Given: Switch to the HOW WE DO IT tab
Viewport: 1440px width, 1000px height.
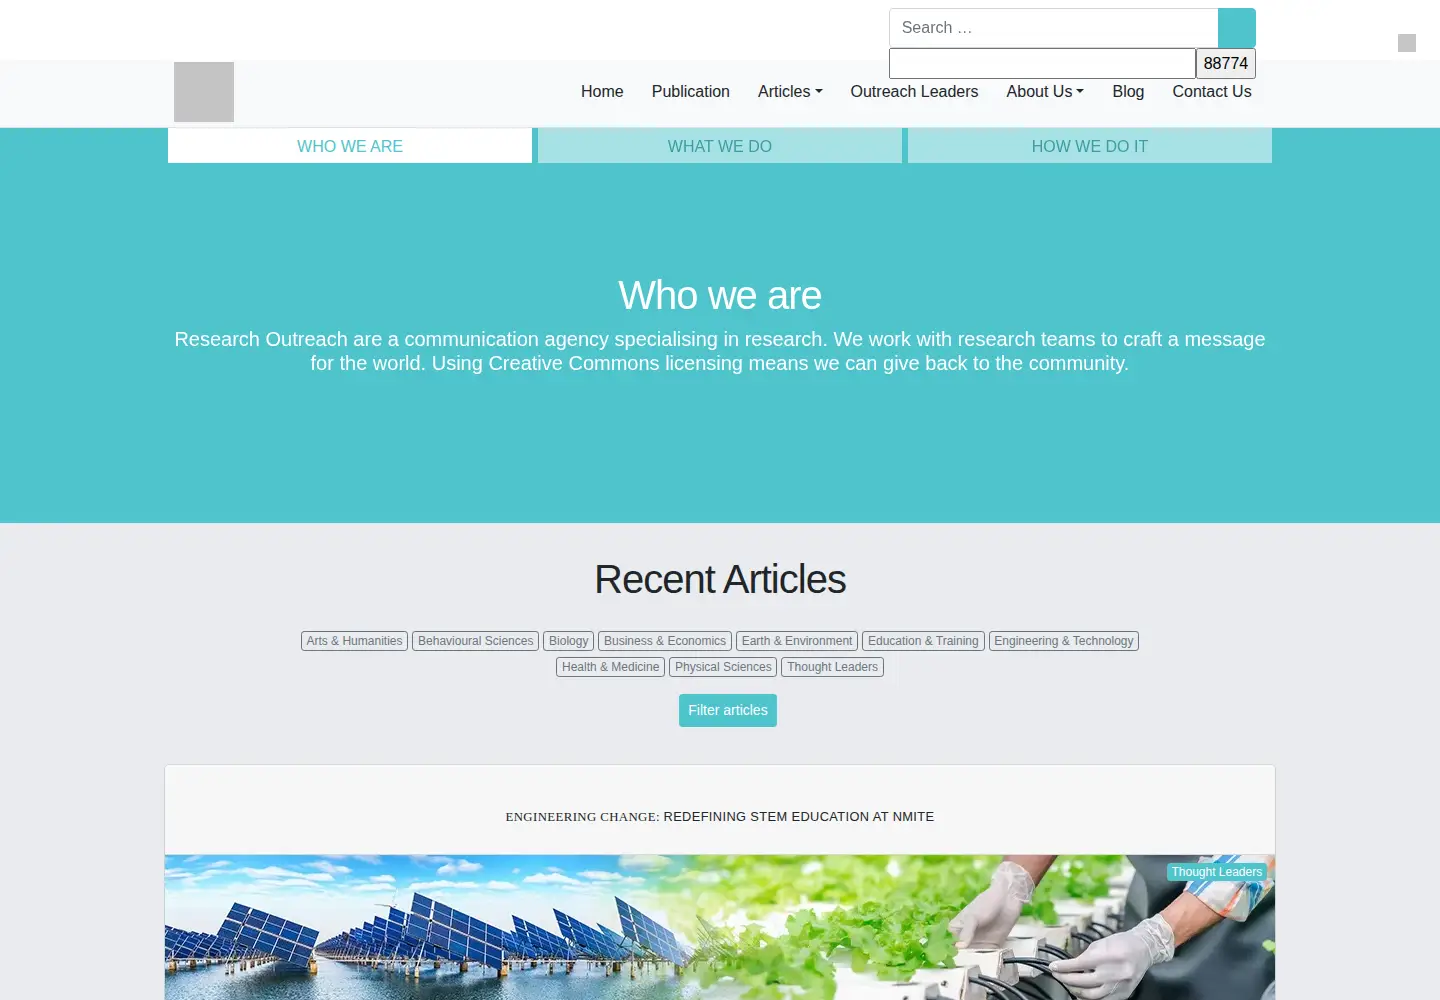Looking at the screenshot, I should (x=1090, y=146).
